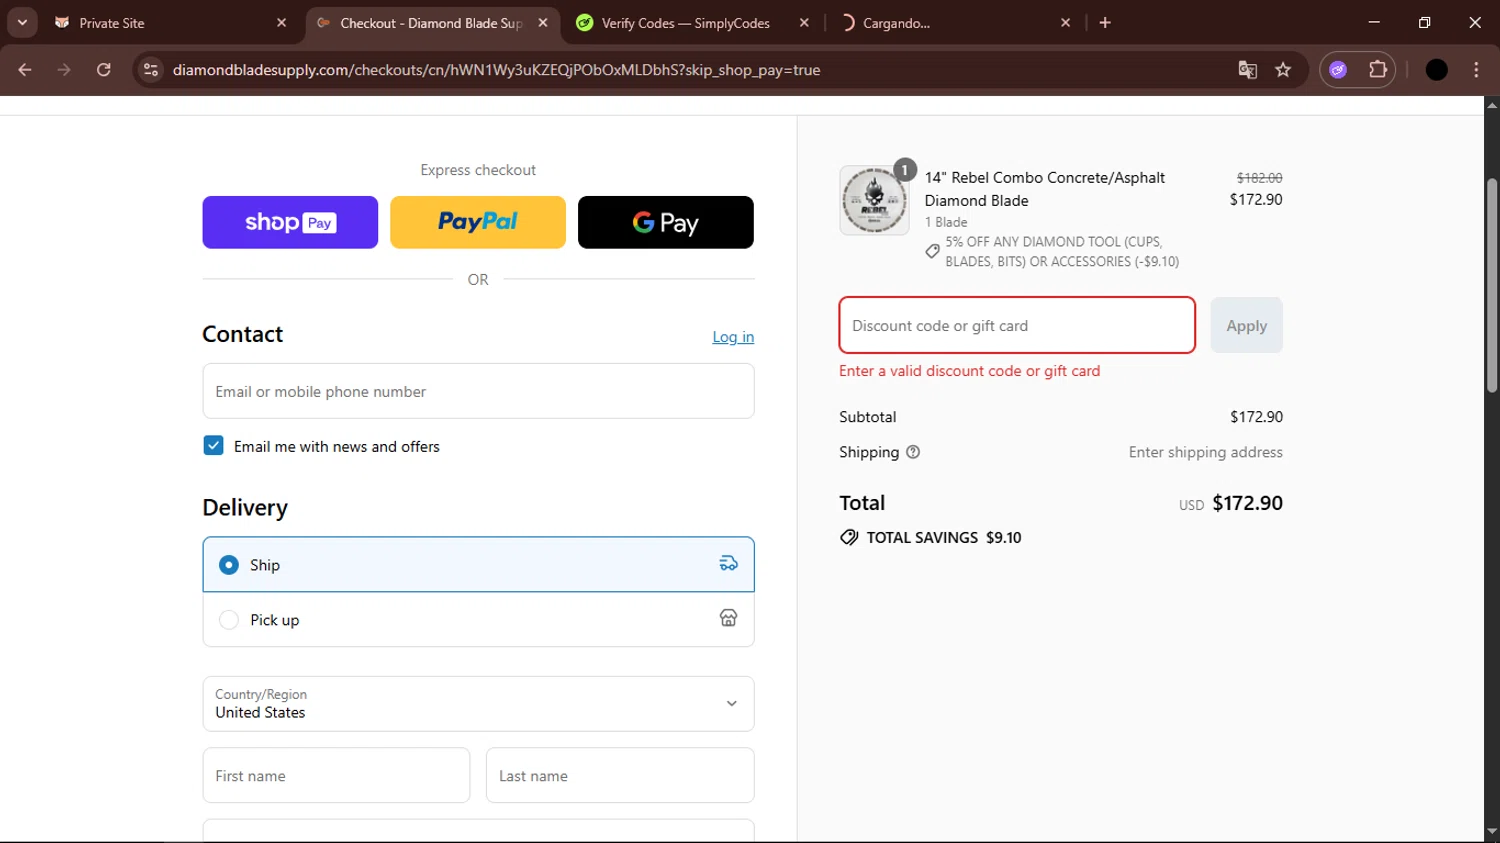
Task: Open the browser profile avatar
Action: pyautogui.click(x=1436, y=70)
